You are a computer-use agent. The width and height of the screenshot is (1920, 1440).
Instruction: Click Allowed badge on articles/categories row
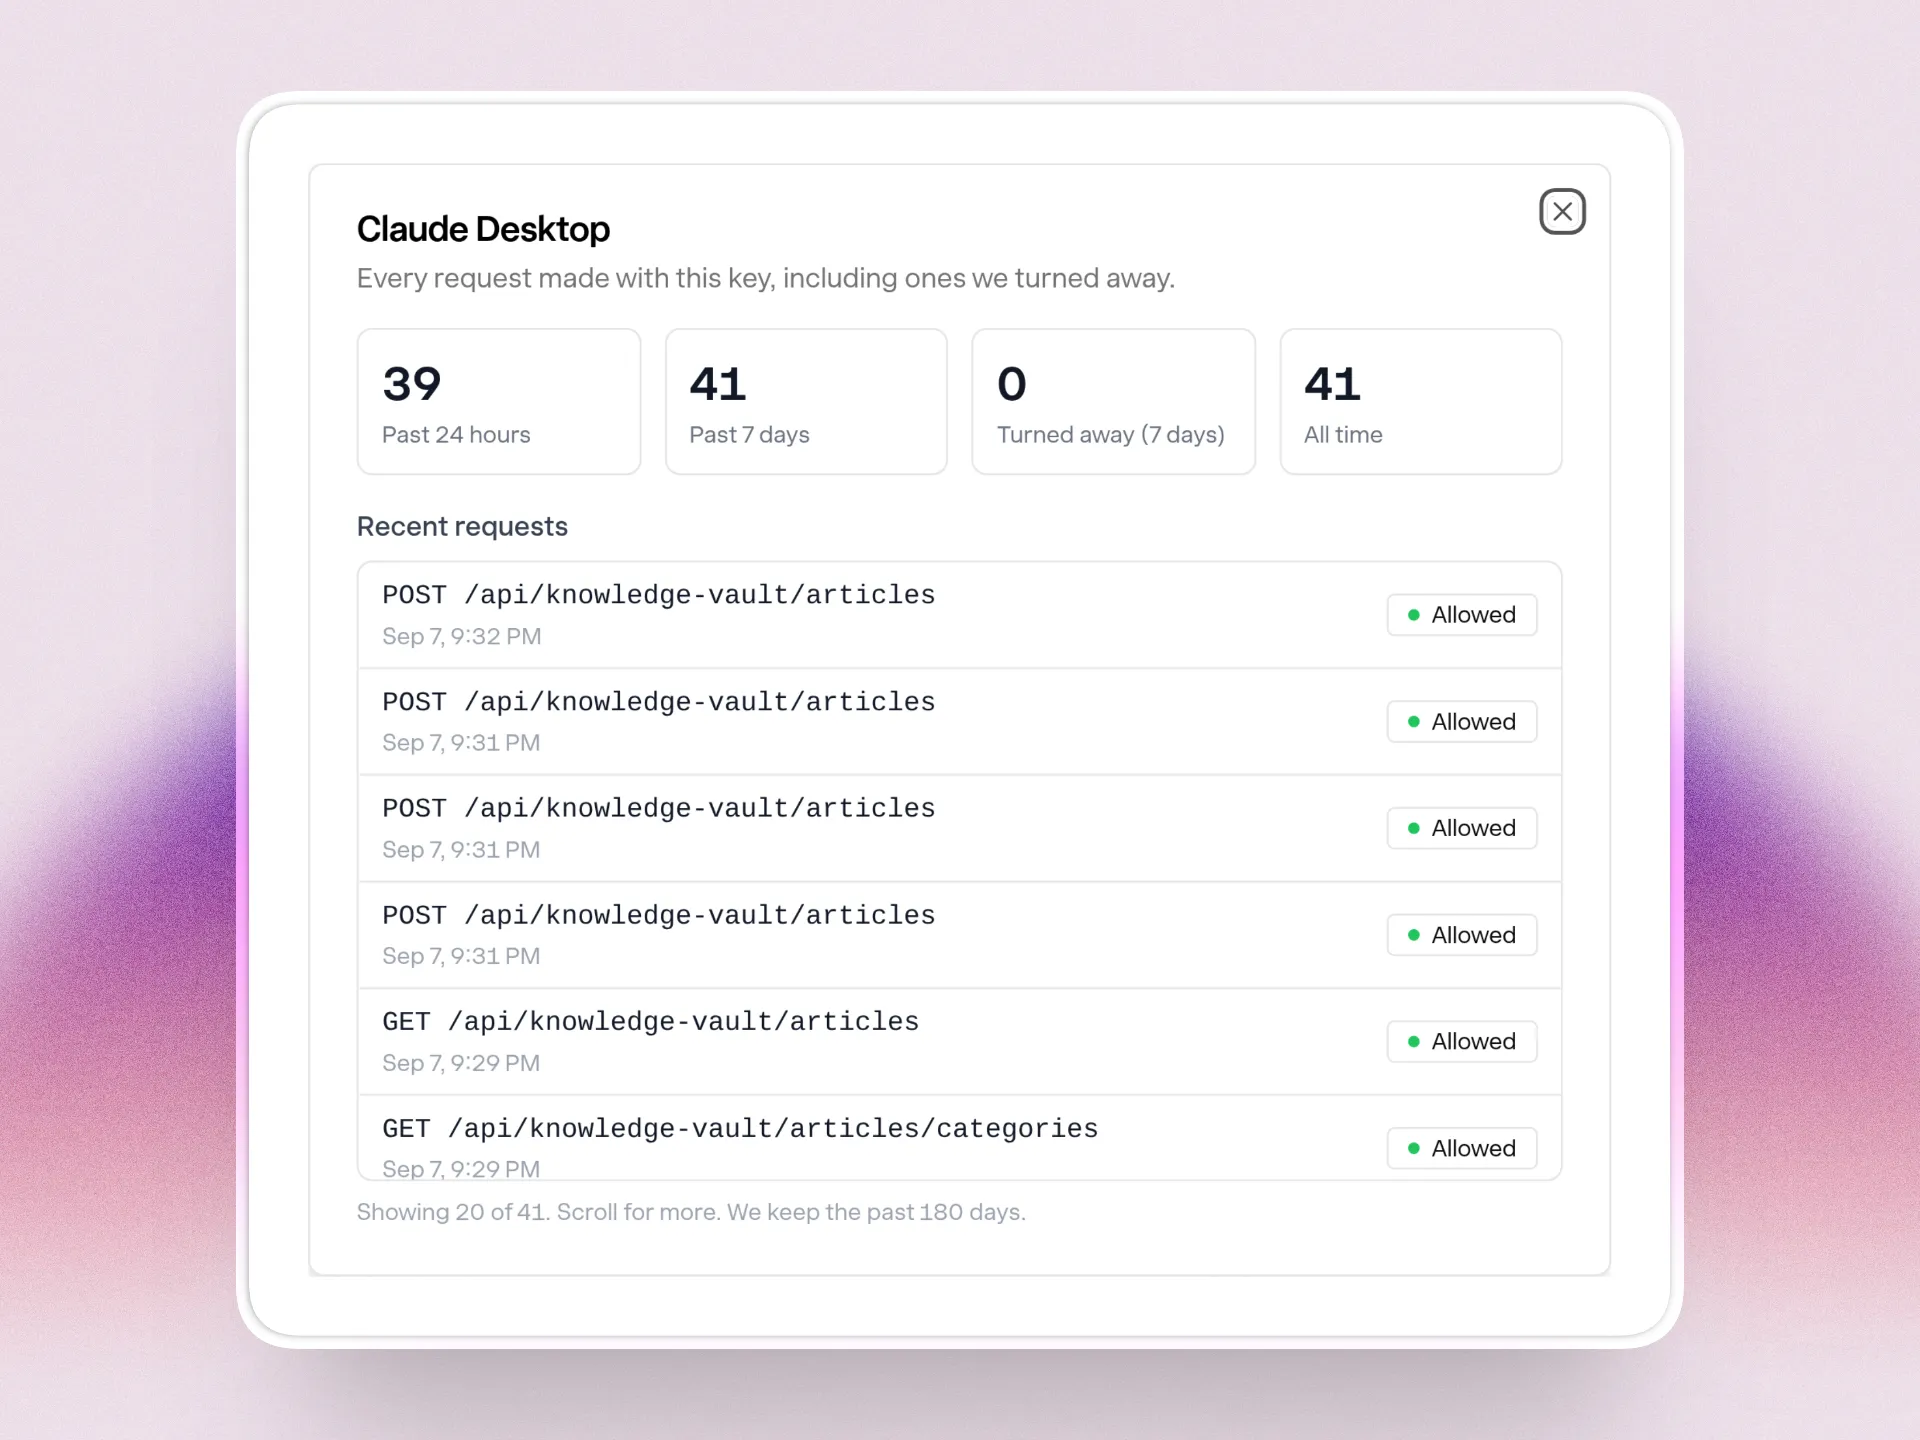click(1462, 1148)
